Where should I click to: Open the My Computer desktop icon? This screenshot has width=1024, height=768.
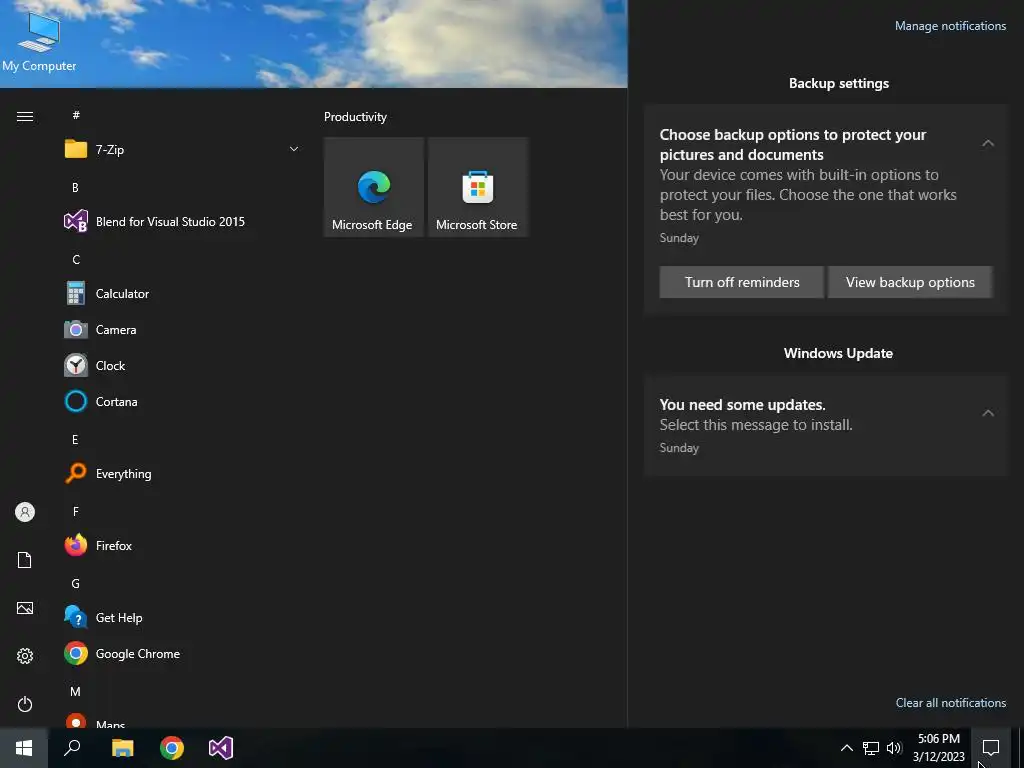(x=39, y=42)
